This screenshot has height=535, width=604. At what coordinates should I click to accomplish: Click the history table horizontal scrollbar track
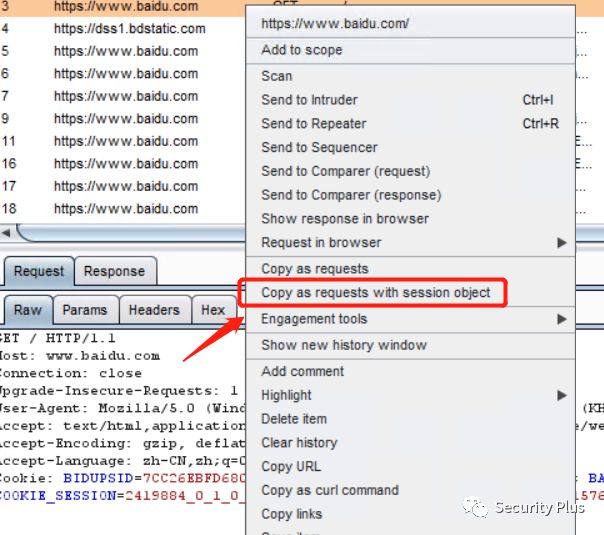tap(131, 233)
